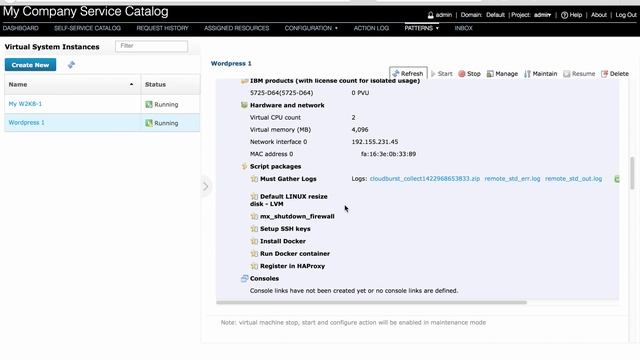Click the Must Gather Logs script icon
The image size is (640, 360).
click(x=254, y=179)
